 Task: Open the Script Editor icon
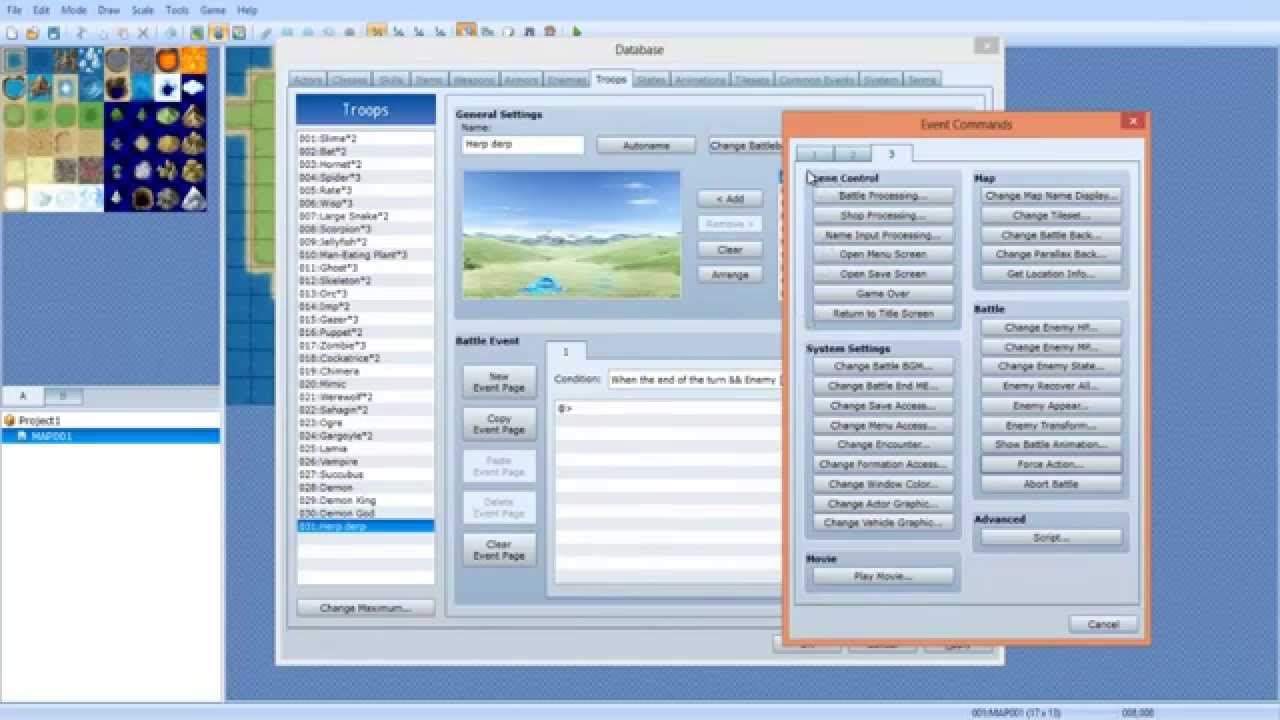tap(508, 33)
